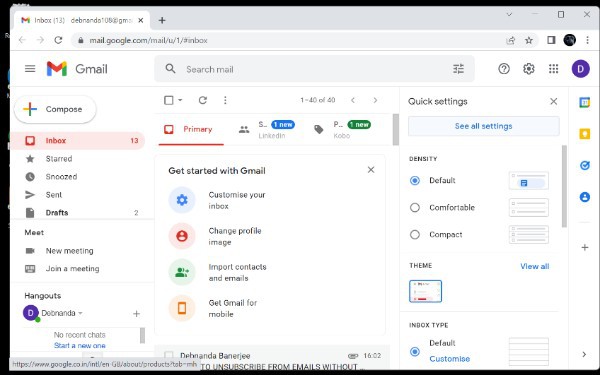600x375 pixels.
Task: Open search options filter icon
Action: pyautogui.click(x=458, y=69)
